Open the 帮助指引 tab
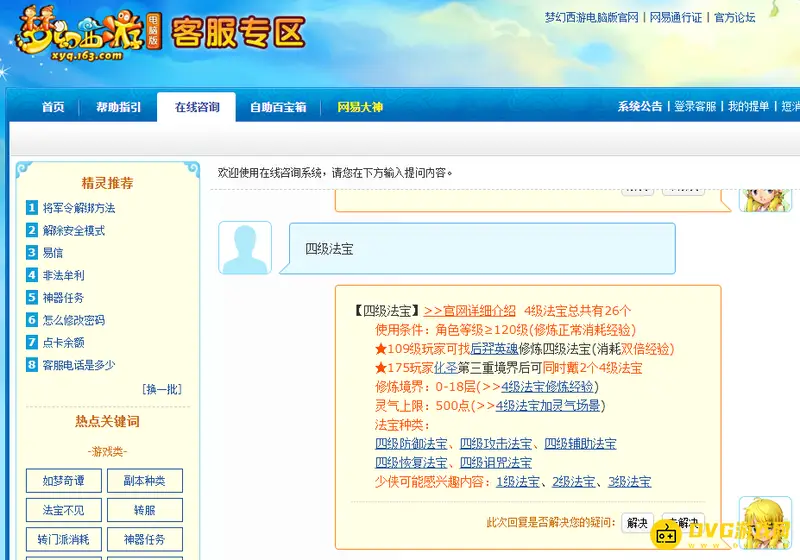 (x=118, y=107)
